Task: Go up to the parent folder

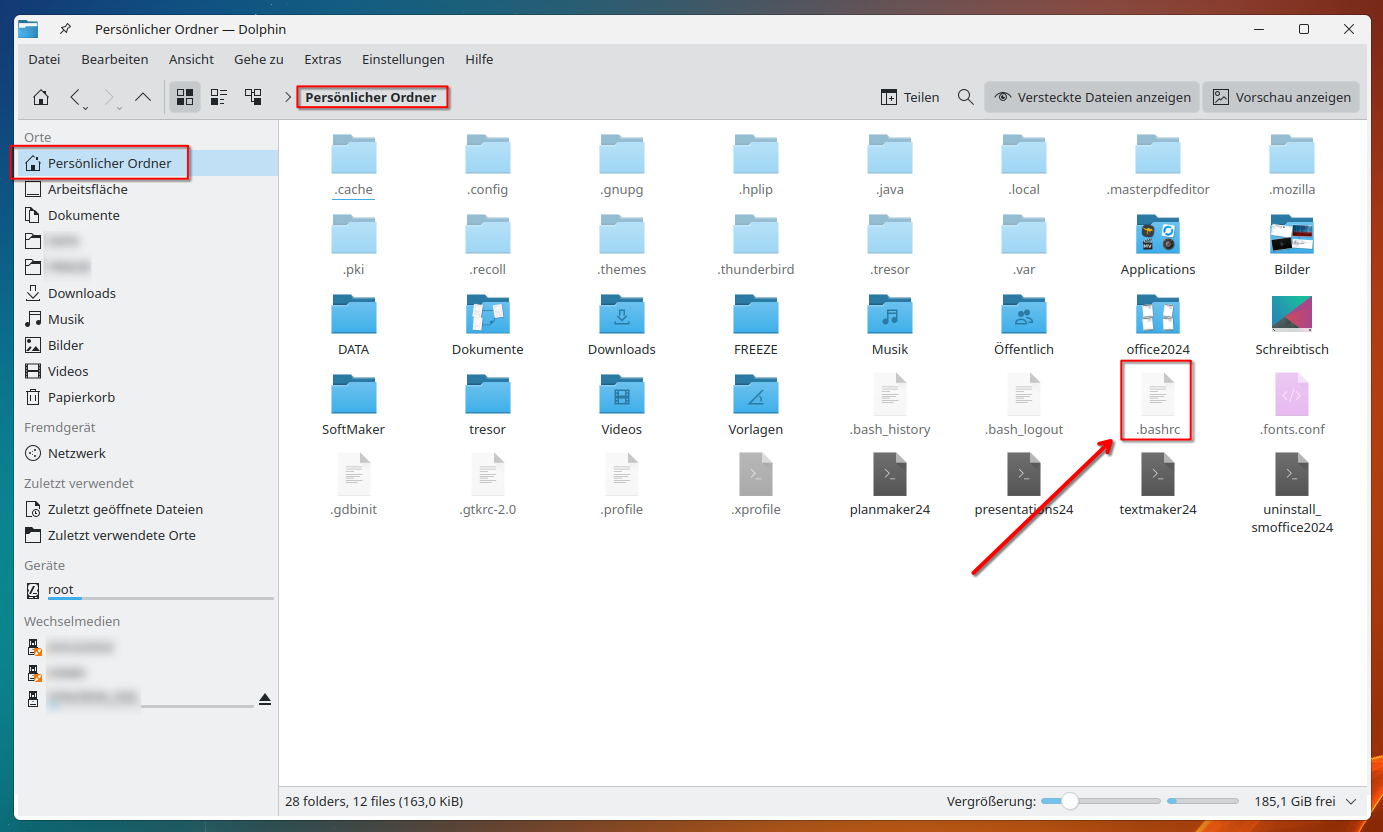Action: [143, 97]
